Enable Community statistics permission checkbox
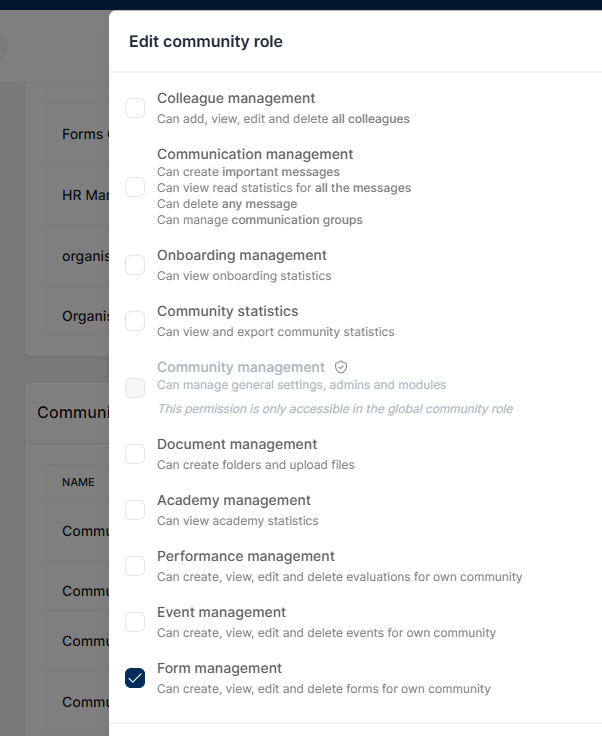 click(x=135, y=321)
